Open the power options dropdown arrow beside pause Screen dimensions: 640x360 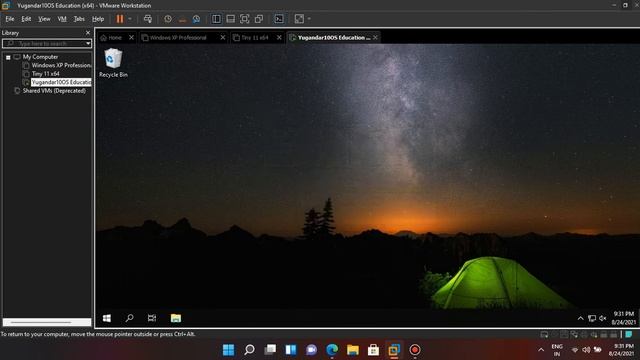(130, 19)
